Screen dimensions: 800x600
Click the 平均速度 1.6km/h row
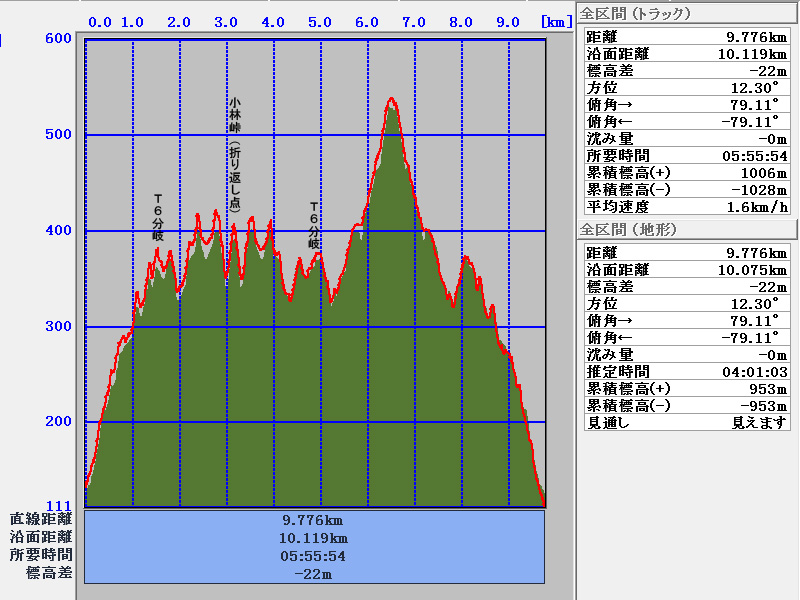[x=686, y=207]
